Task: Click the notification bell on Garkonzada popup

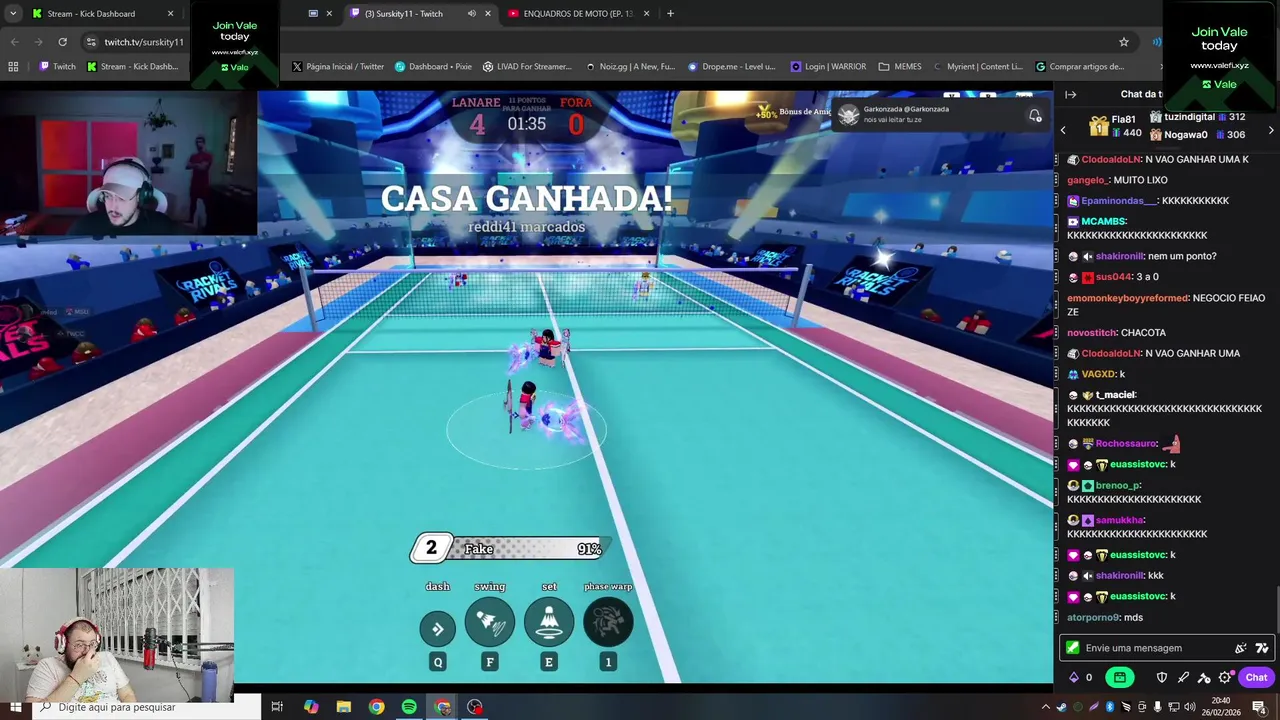Action: click(x=1035, y=116)
